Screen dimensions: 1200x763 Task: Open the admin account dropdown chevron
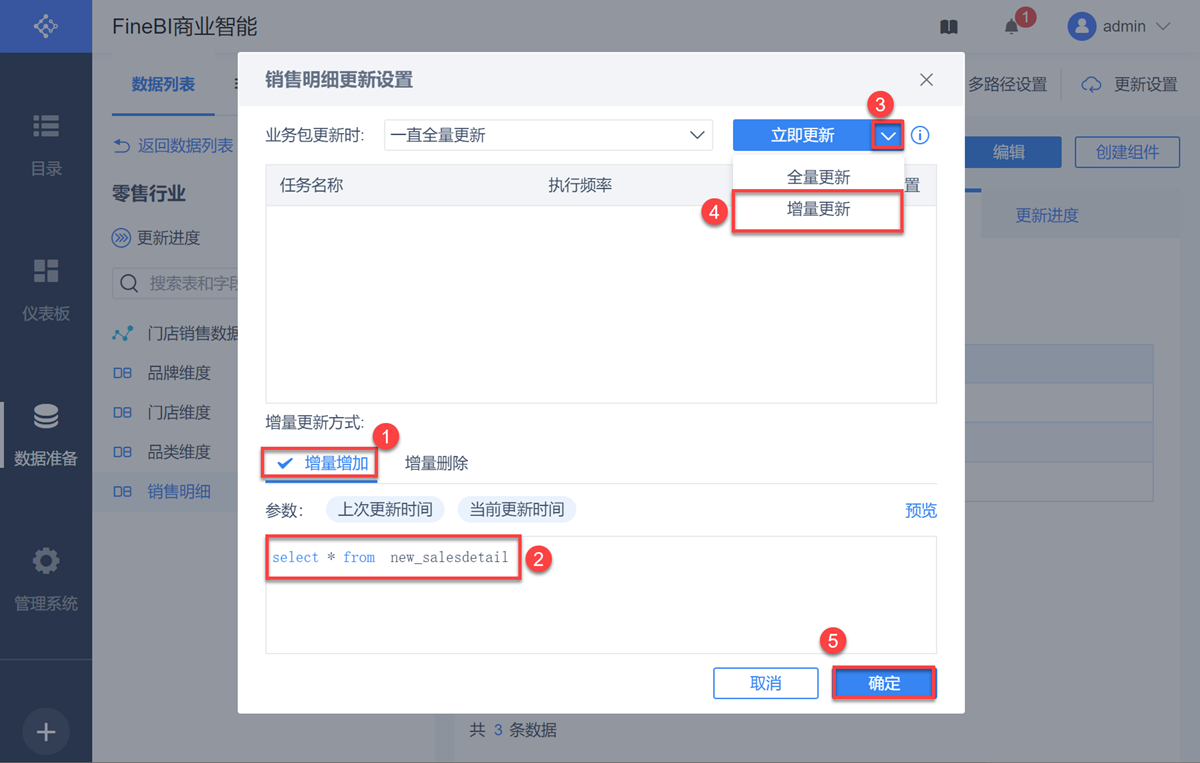[x=1163, y=27]
